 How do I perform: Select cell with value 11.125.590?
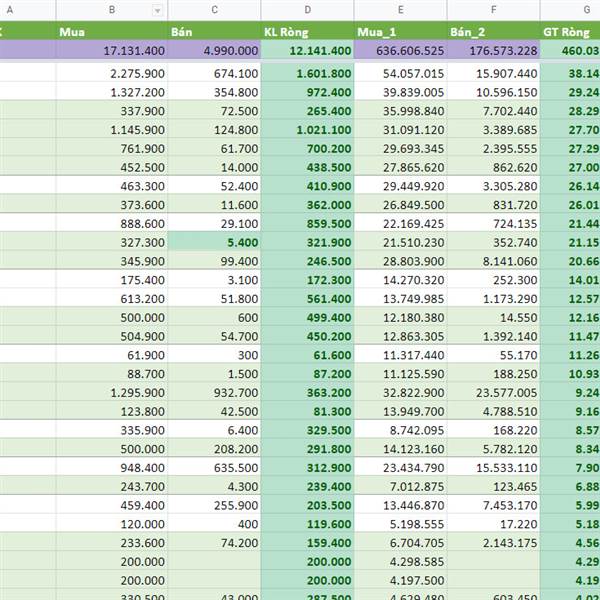401,373
